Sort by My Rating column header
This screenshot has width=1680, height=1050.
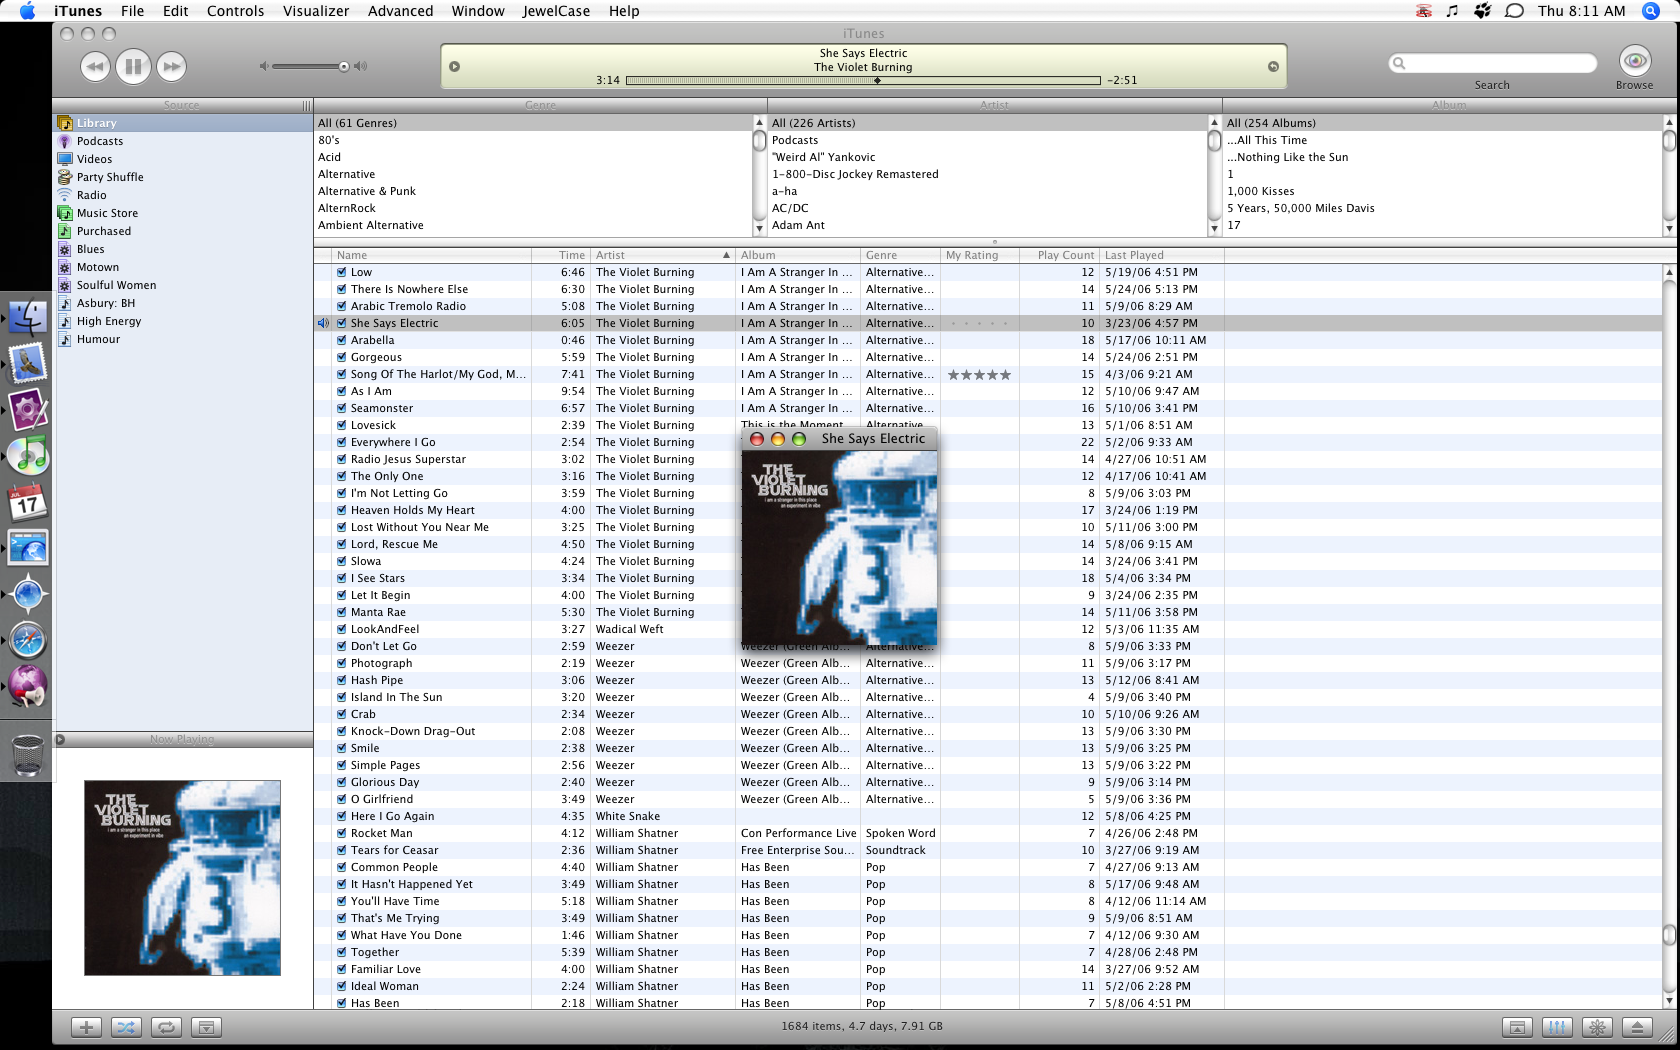point(980,255)
